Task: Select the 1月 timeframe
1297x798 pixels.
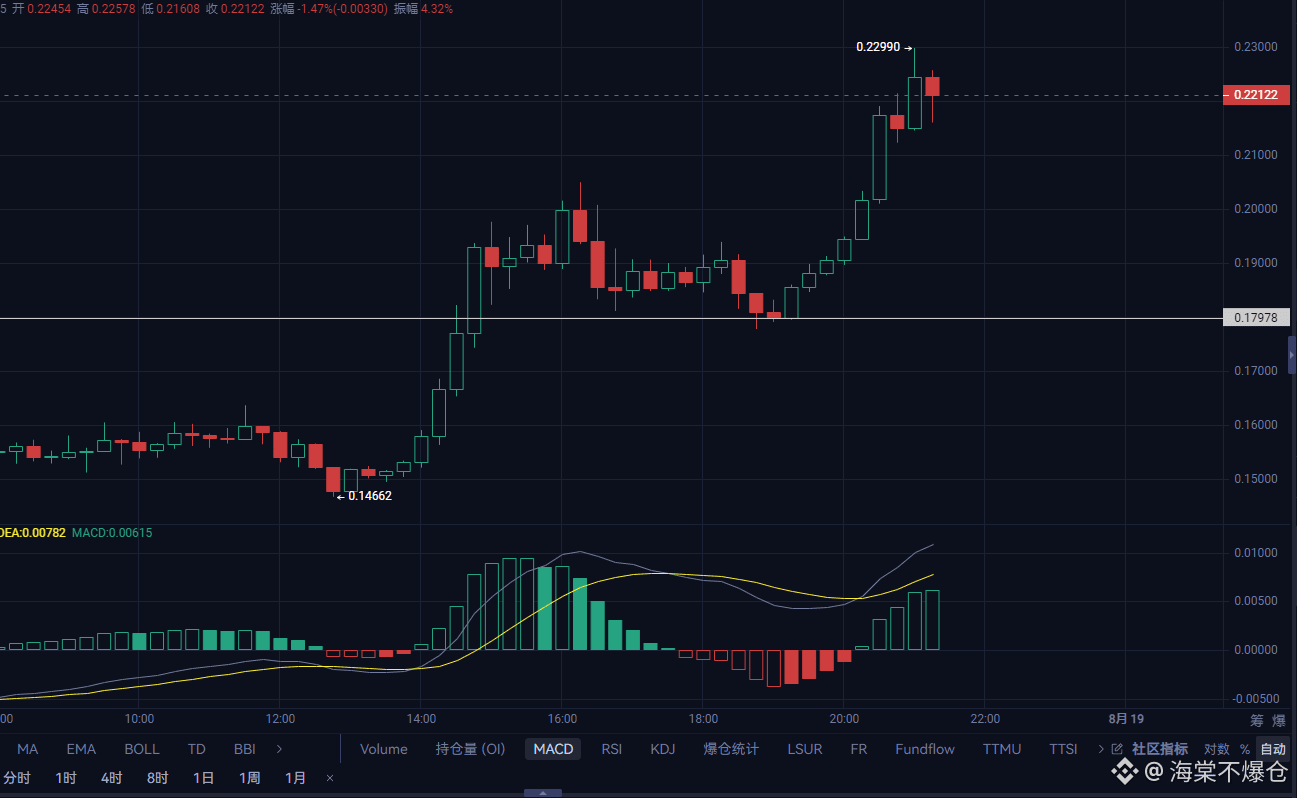Action: [x=295, y=778]
